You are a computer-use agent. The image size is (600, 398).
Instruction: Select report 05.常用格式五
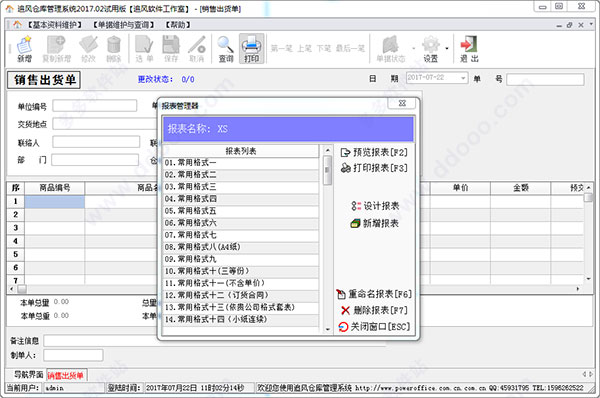(241, 211)
